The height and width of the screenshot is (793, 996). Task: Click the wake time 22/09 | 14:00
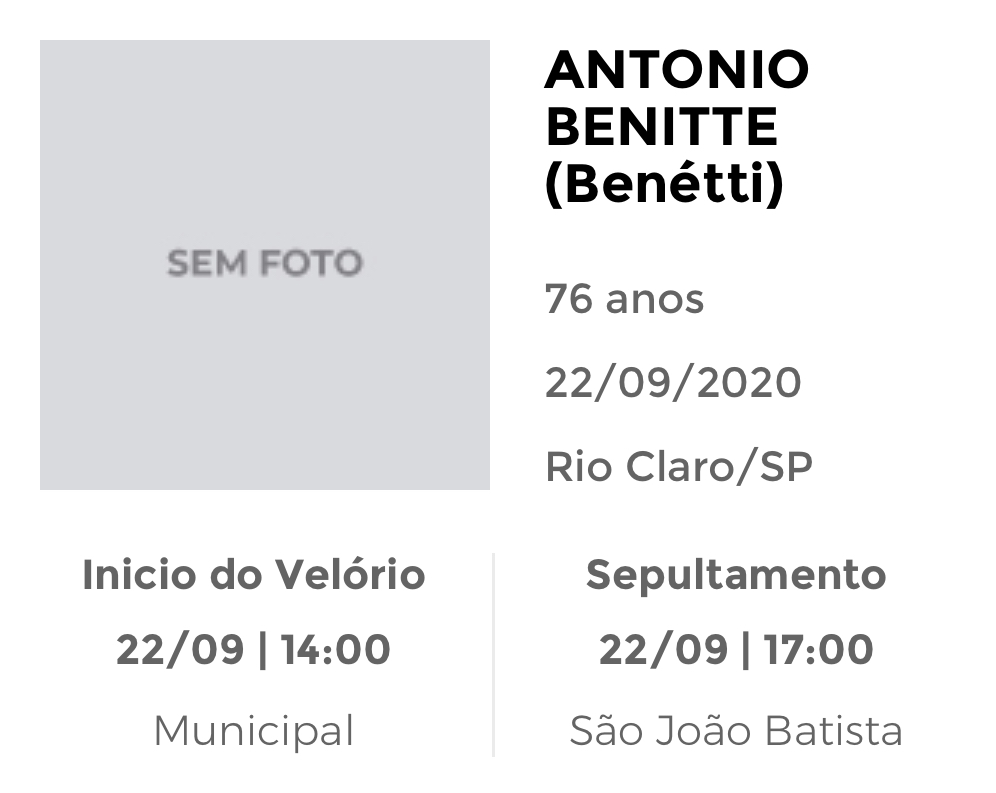pos(253,650)
